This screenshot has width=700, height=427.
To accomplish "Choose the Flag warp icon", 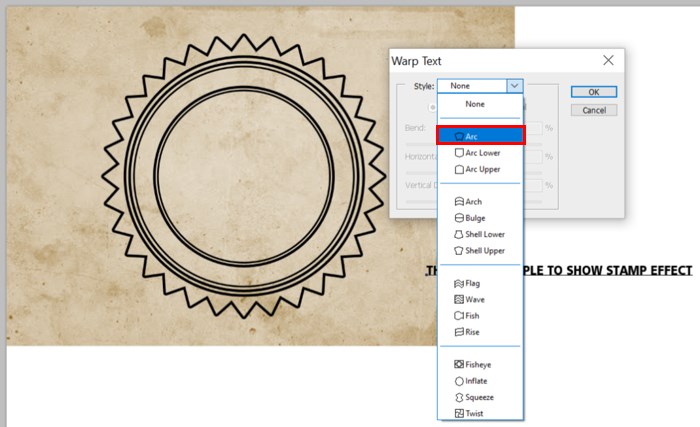I will pyautogui.click(x=459, y=283).
